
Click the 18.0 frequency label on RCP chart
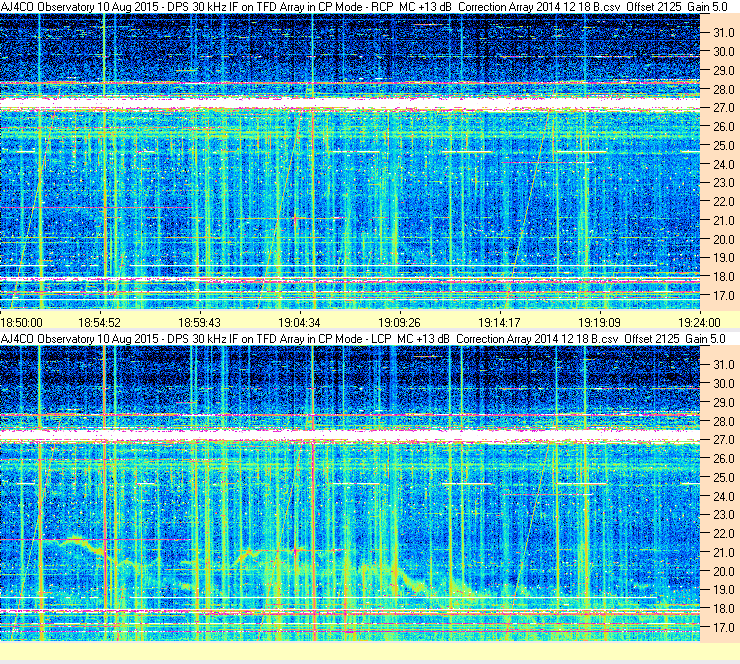[723, 277]
